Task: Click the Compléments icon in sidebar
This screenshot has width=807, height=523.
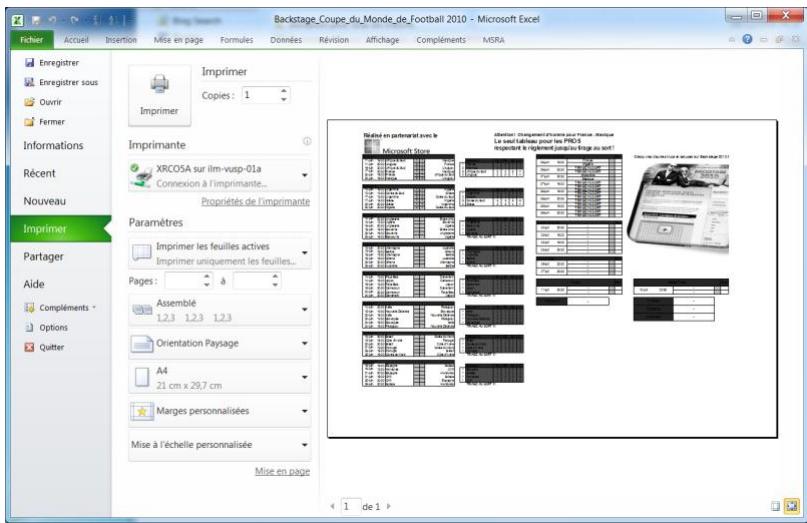Action: [x=29, y=308]
